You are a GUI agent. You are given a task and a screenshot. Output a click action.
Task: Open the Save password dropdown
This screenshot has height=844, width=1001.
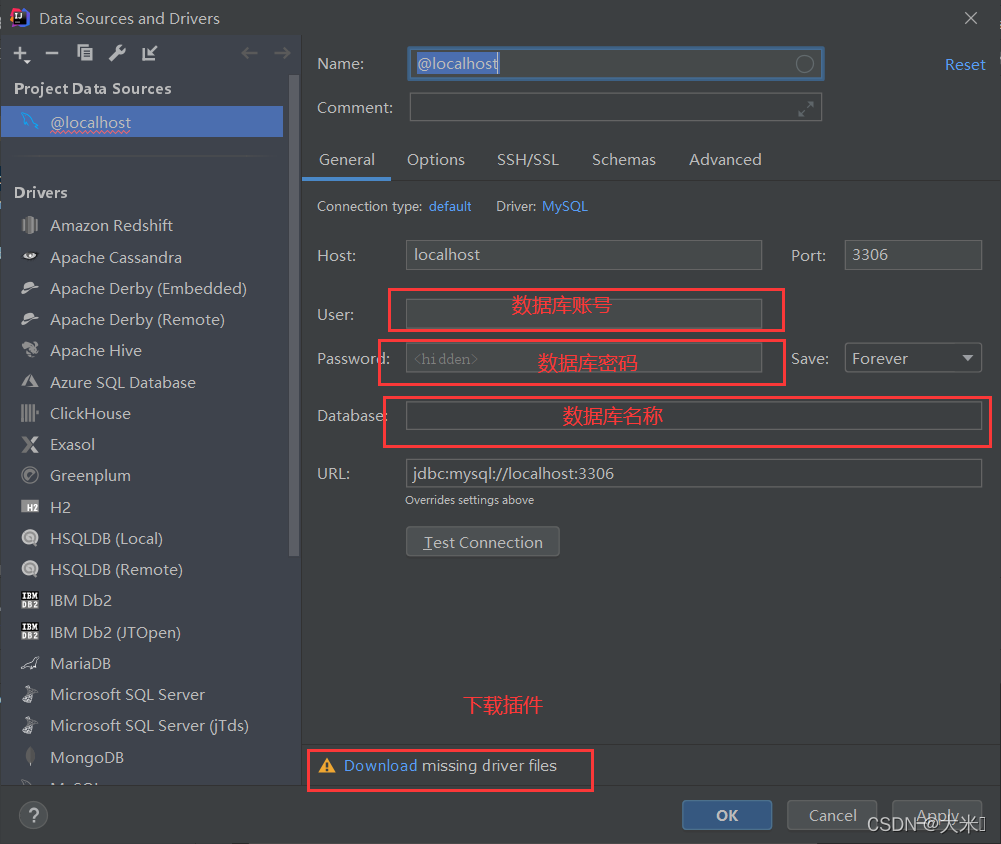(x=913, y=358)
